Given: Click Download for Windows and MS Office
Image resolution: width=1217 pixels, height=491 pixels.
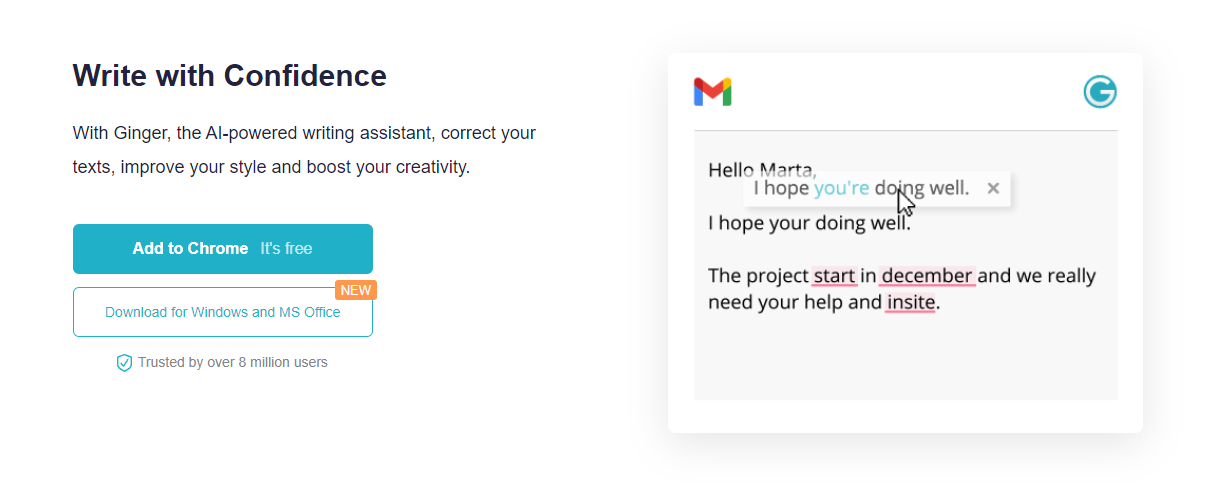Looking at the screenshot, I should click(222, 312).
